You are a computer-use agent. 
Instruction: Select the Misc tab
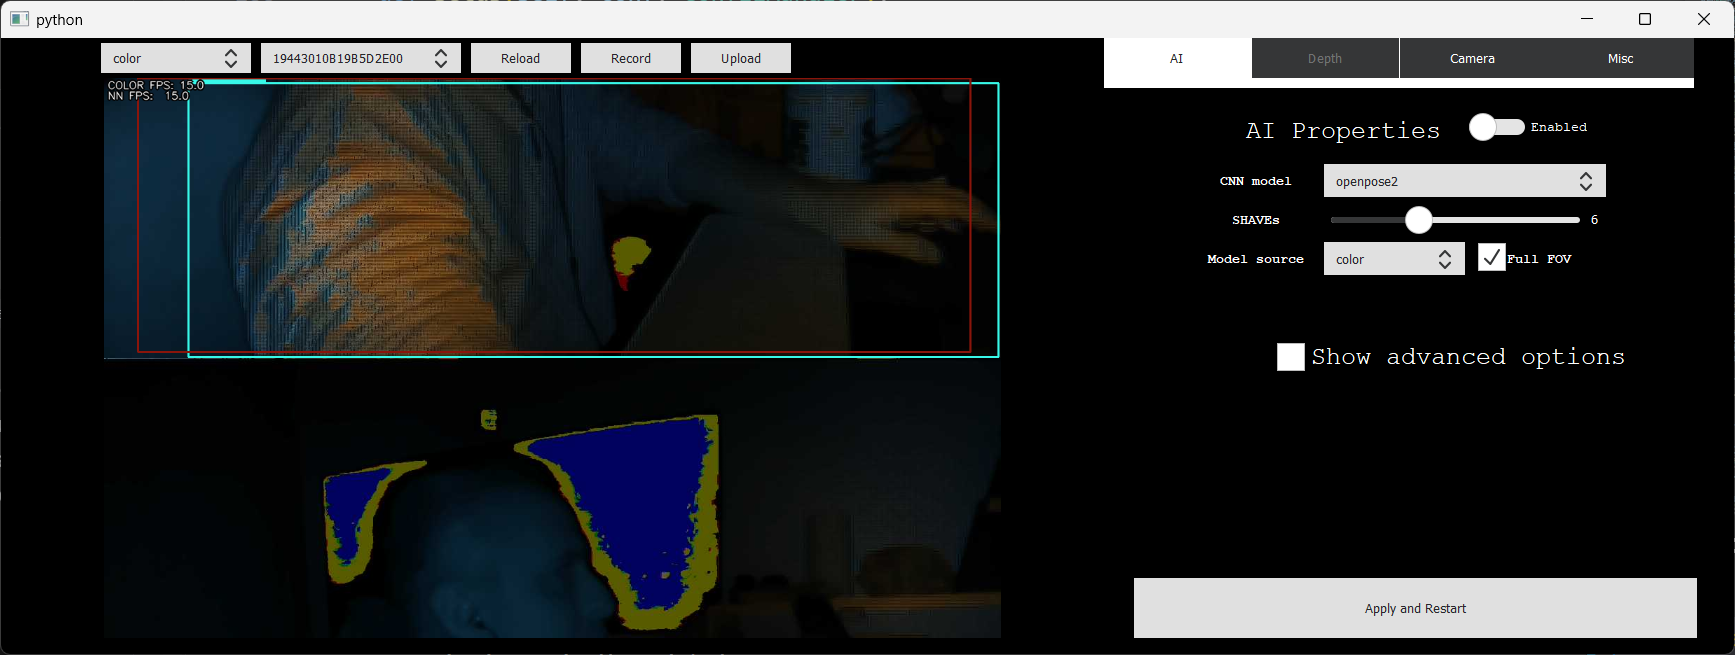(x=1620, y=59)
